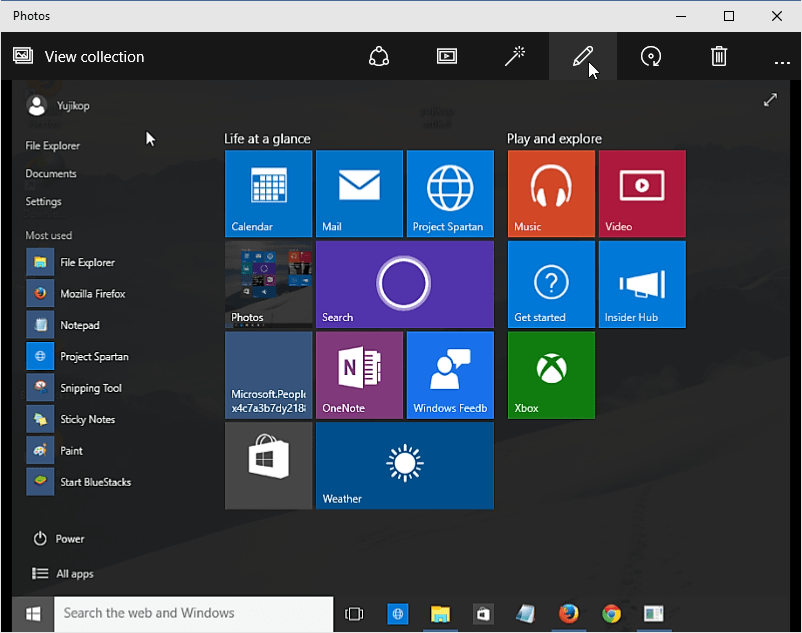Viewport: 802px width, 633px height.
Task: Open the Weather tile
Action: [x=405, y=466]
